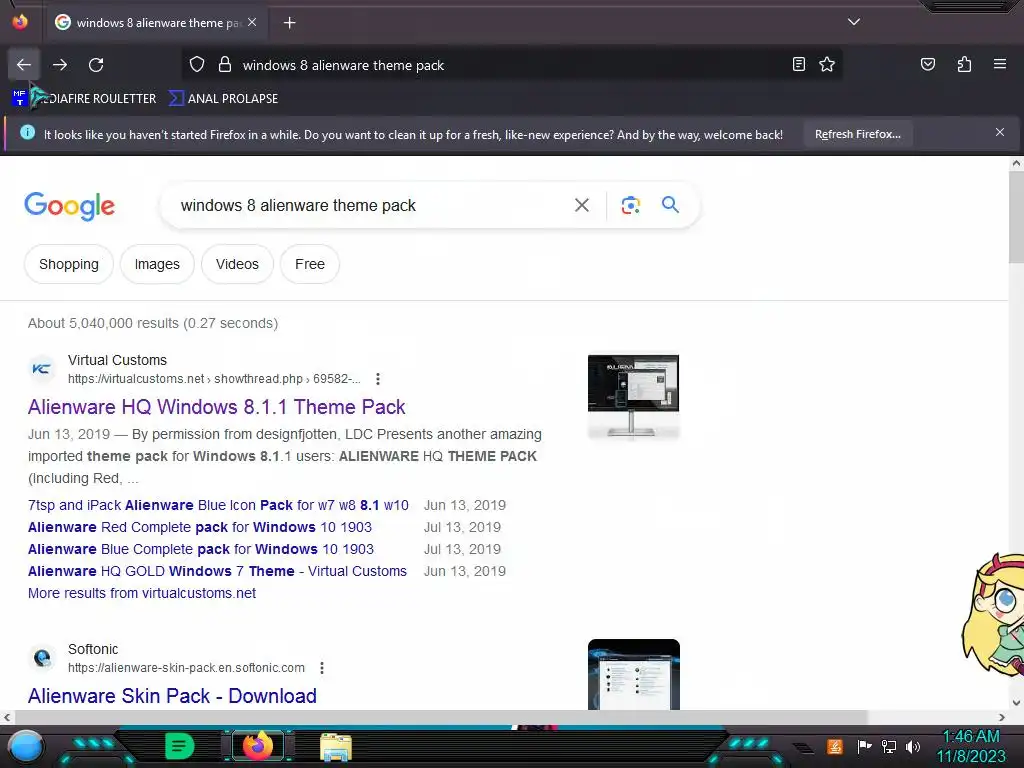1024x768 pixels.
Task: Select the Shopping filter chip
Action: (69, 264)
